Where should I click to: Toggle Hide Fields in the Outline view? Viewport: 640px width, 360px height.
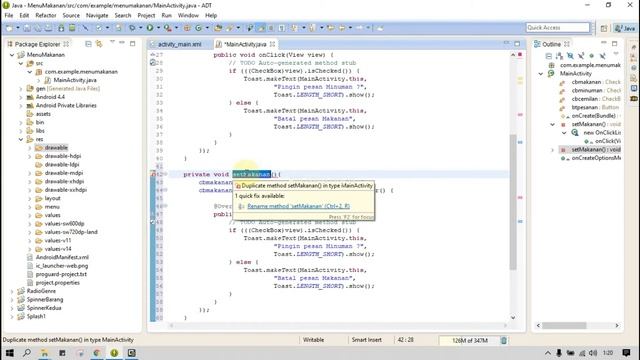pos(570,56)
